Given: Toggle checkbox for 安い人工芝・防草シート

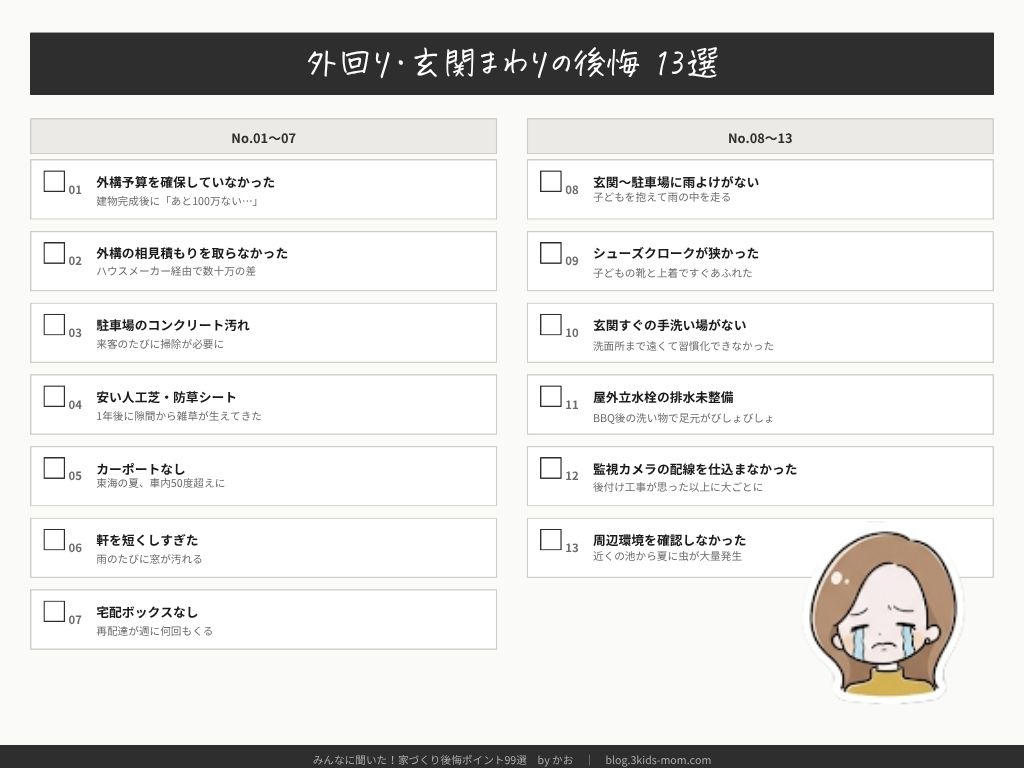Looking at the screenshot, I should pyautogui.click(x=54, y=396).
